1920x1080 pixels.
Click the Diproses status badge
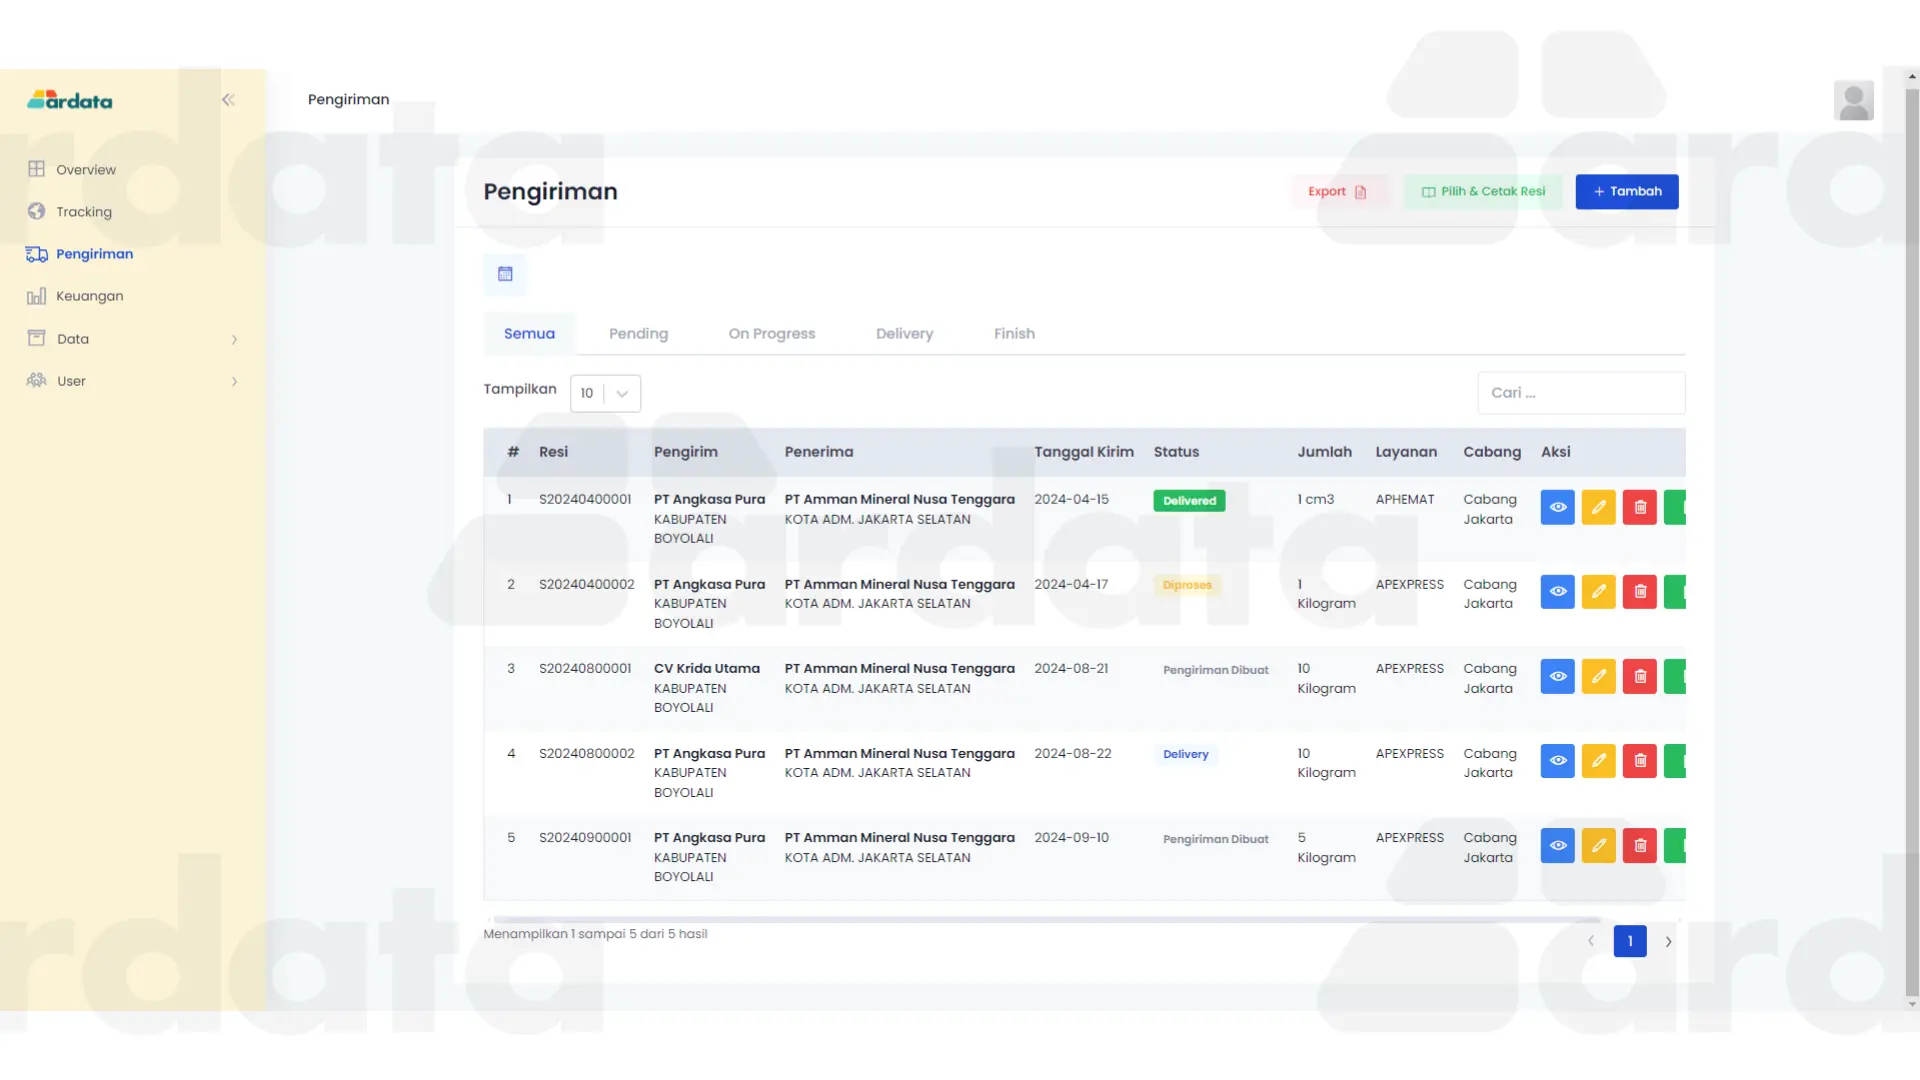pyautogui.click(x=1187, y=585)
